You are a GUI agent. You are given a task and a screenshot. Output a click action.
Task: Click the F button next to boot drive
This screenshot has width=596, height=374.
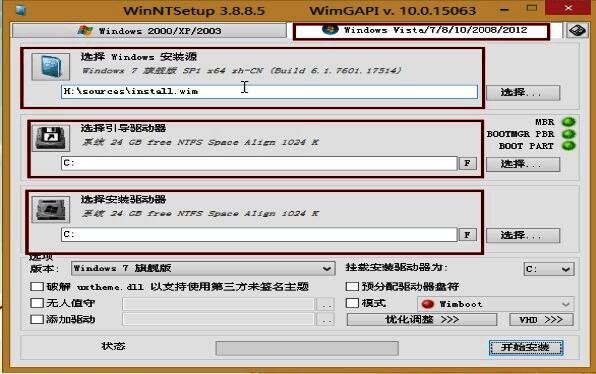point(468,163)
